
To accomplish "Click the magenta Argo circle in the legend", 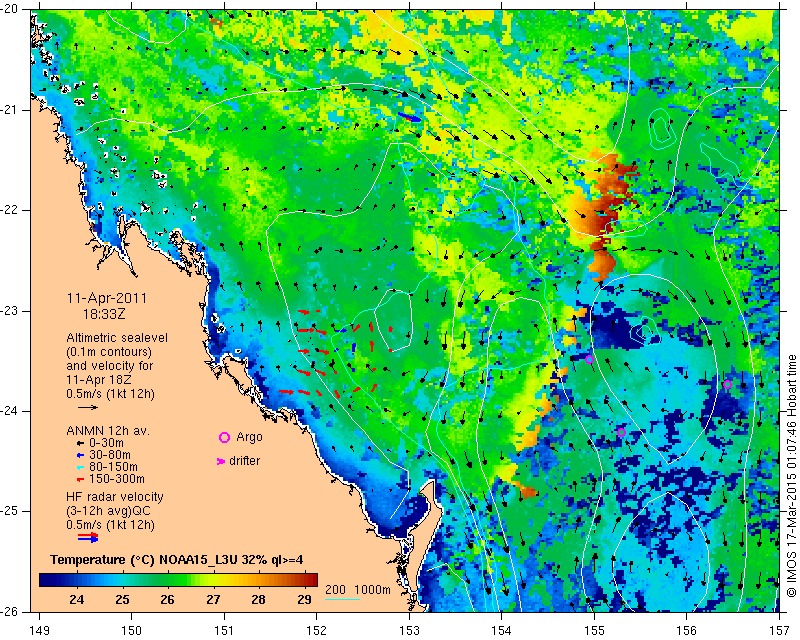I will 224,437.
